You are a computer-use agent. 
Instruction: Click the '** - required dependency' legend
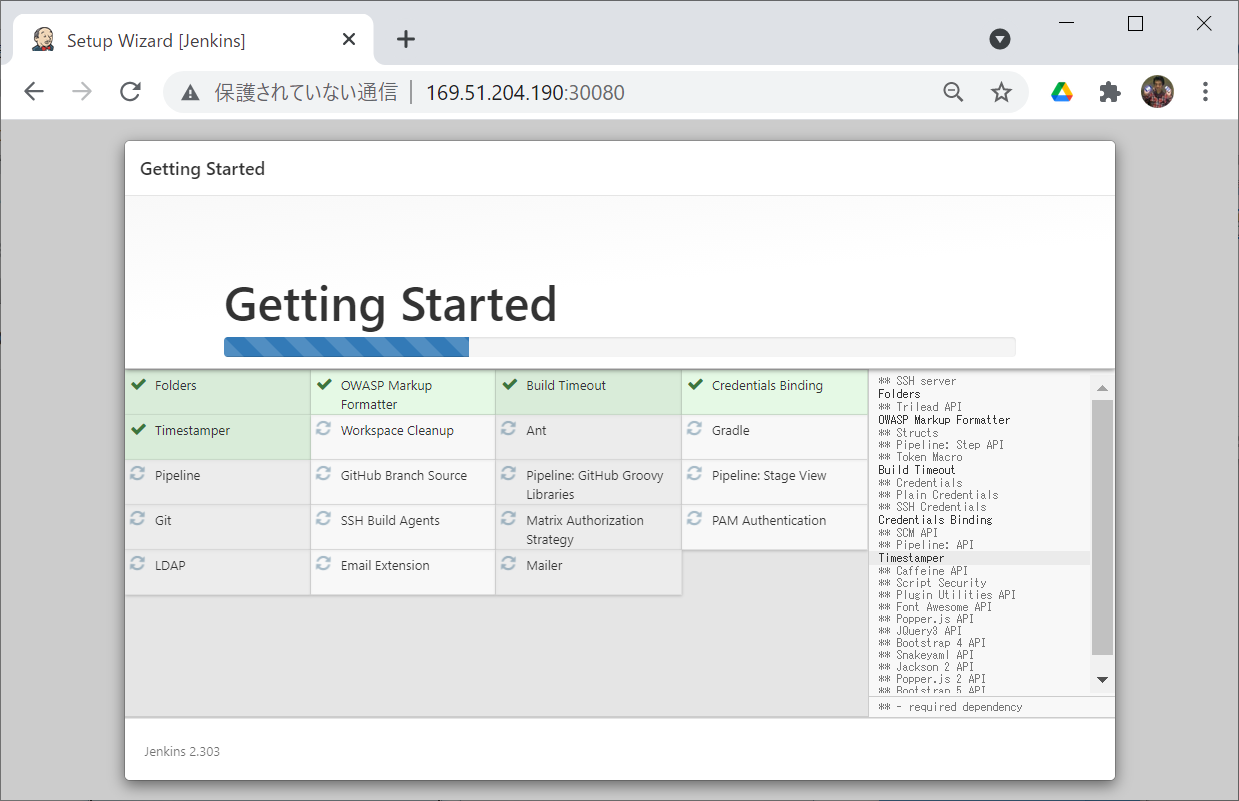(950, 707)
